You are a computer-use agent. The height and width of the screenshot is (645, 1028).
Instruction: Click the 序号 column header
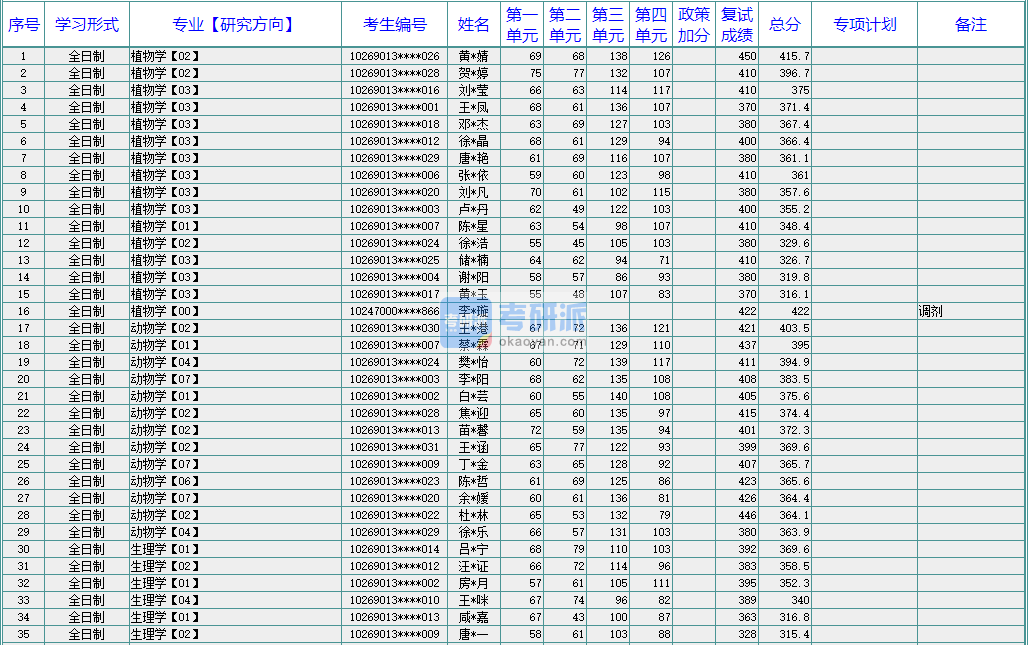[23, 24]
